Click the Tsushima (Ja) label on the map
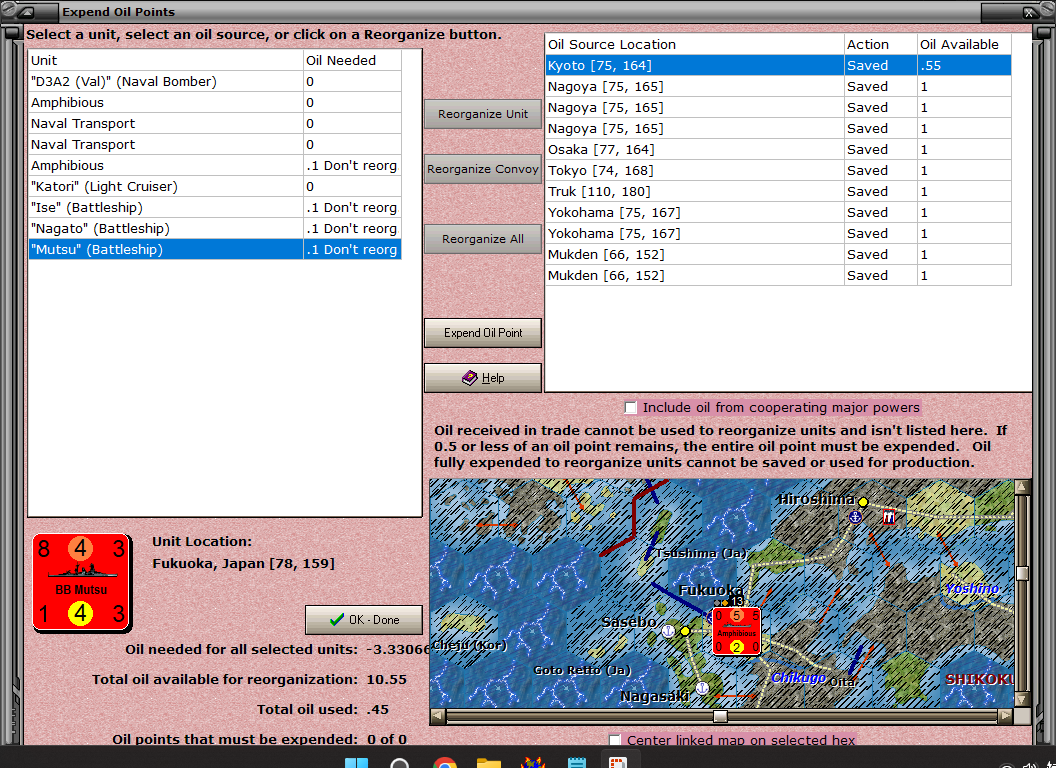 [x=701, y=553]
